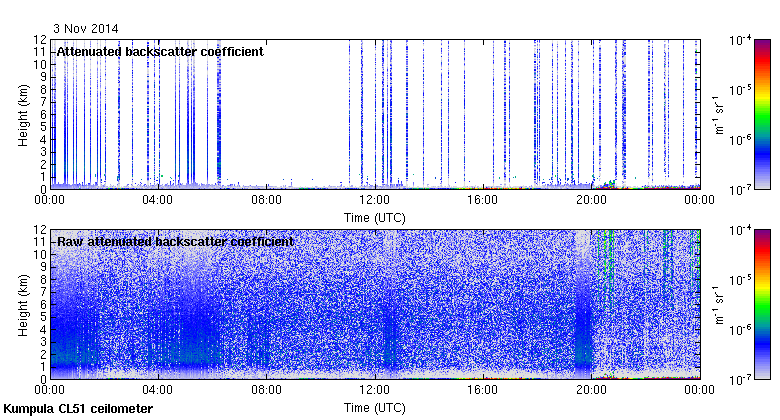780x420 pixels.
Task: Click the top panel's 'Height (km)' axis label
Action: coord(23,115)
